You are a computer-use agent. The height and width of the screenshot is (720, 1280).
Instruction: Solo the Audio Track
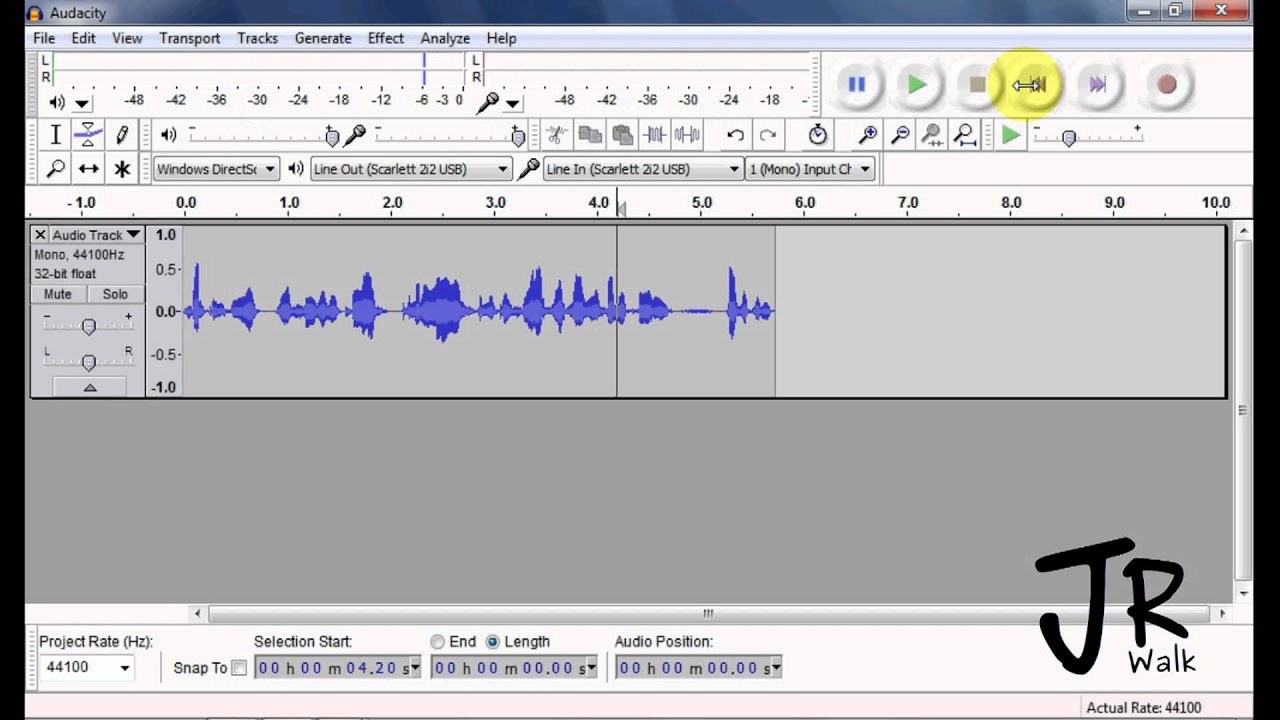click(x=115, y=294)
